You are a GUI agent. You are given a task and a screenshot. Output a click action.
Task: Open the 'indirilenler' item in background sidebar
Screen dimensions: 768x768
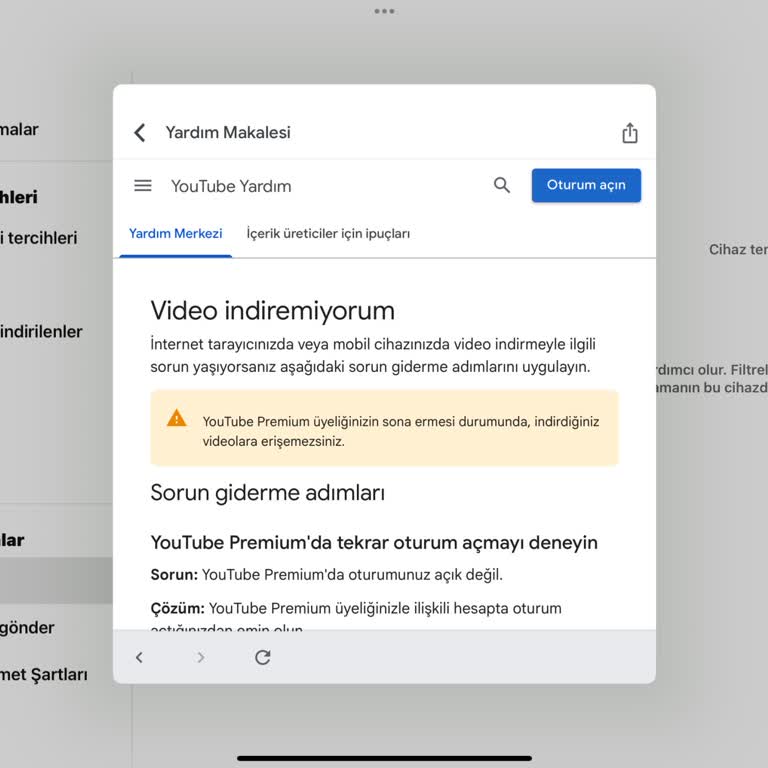(41, 332)
